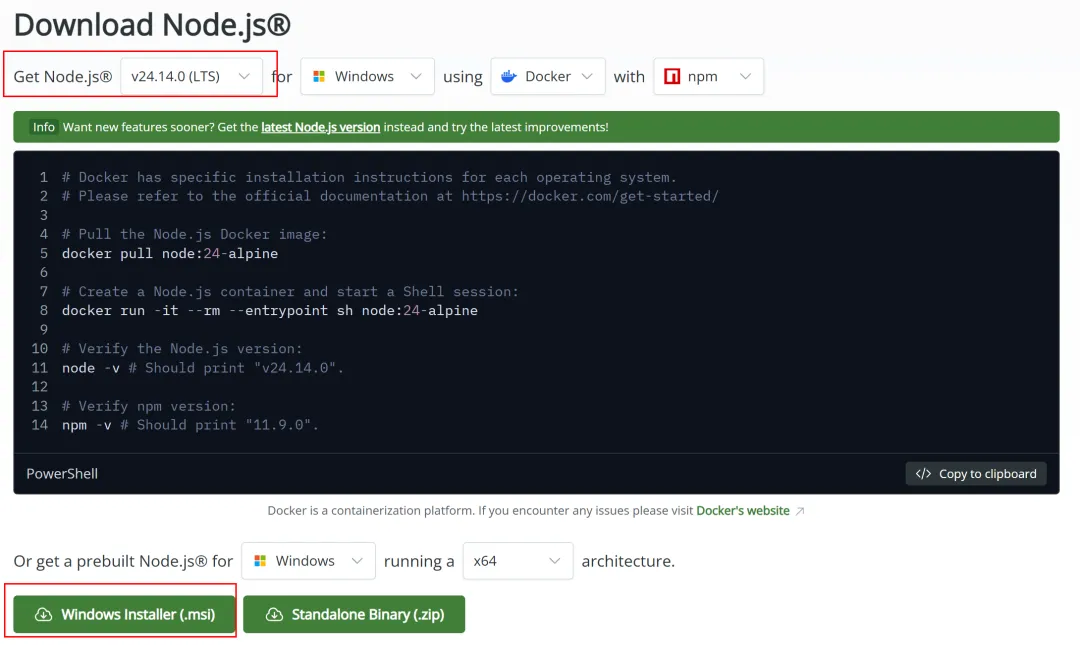
Task: Click the red npm logo icon
Action: [672, 76]
